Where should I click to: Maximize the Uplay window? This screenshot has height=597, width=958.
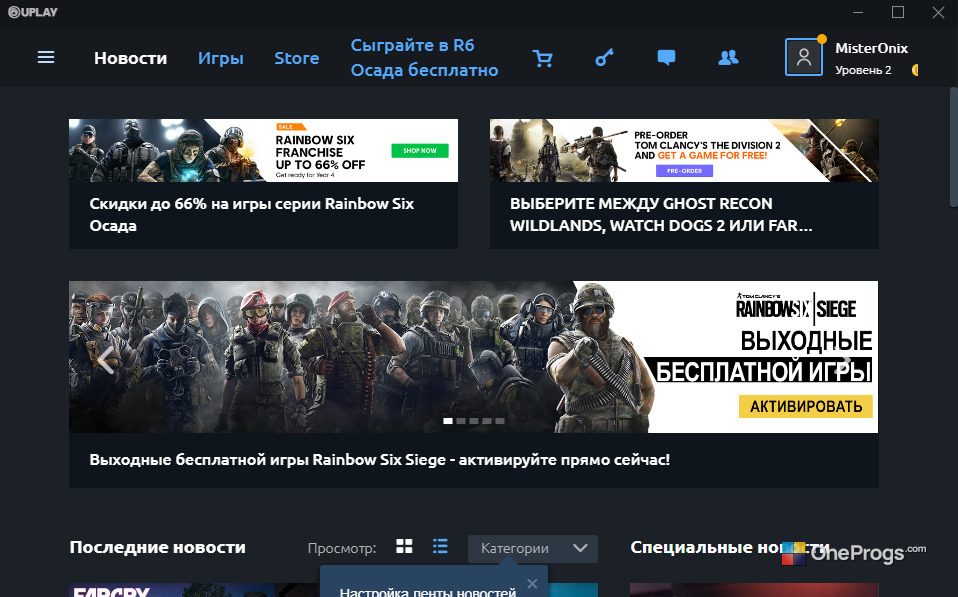pos(898,12)
